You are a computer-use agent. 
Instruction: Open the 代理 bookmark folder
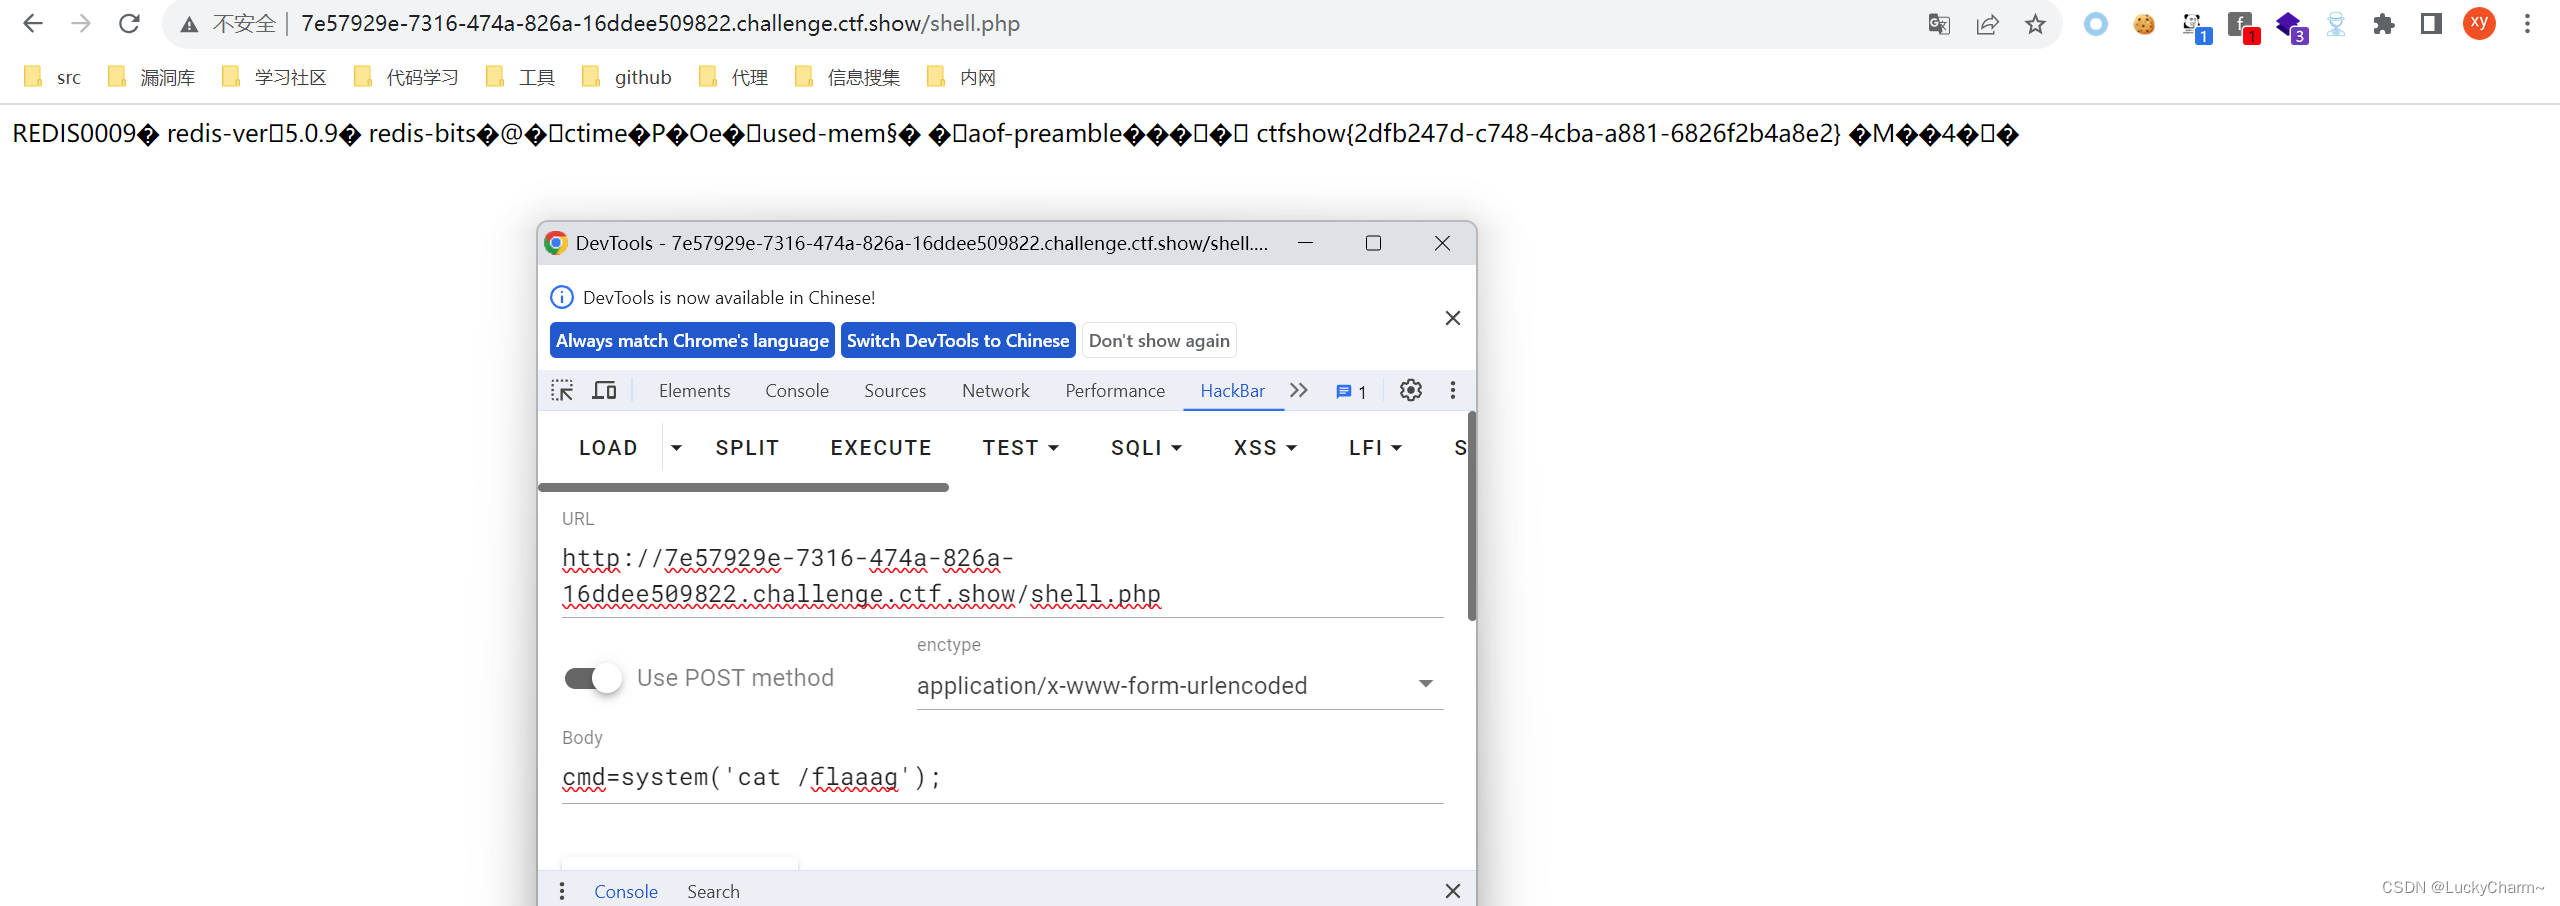734,77
